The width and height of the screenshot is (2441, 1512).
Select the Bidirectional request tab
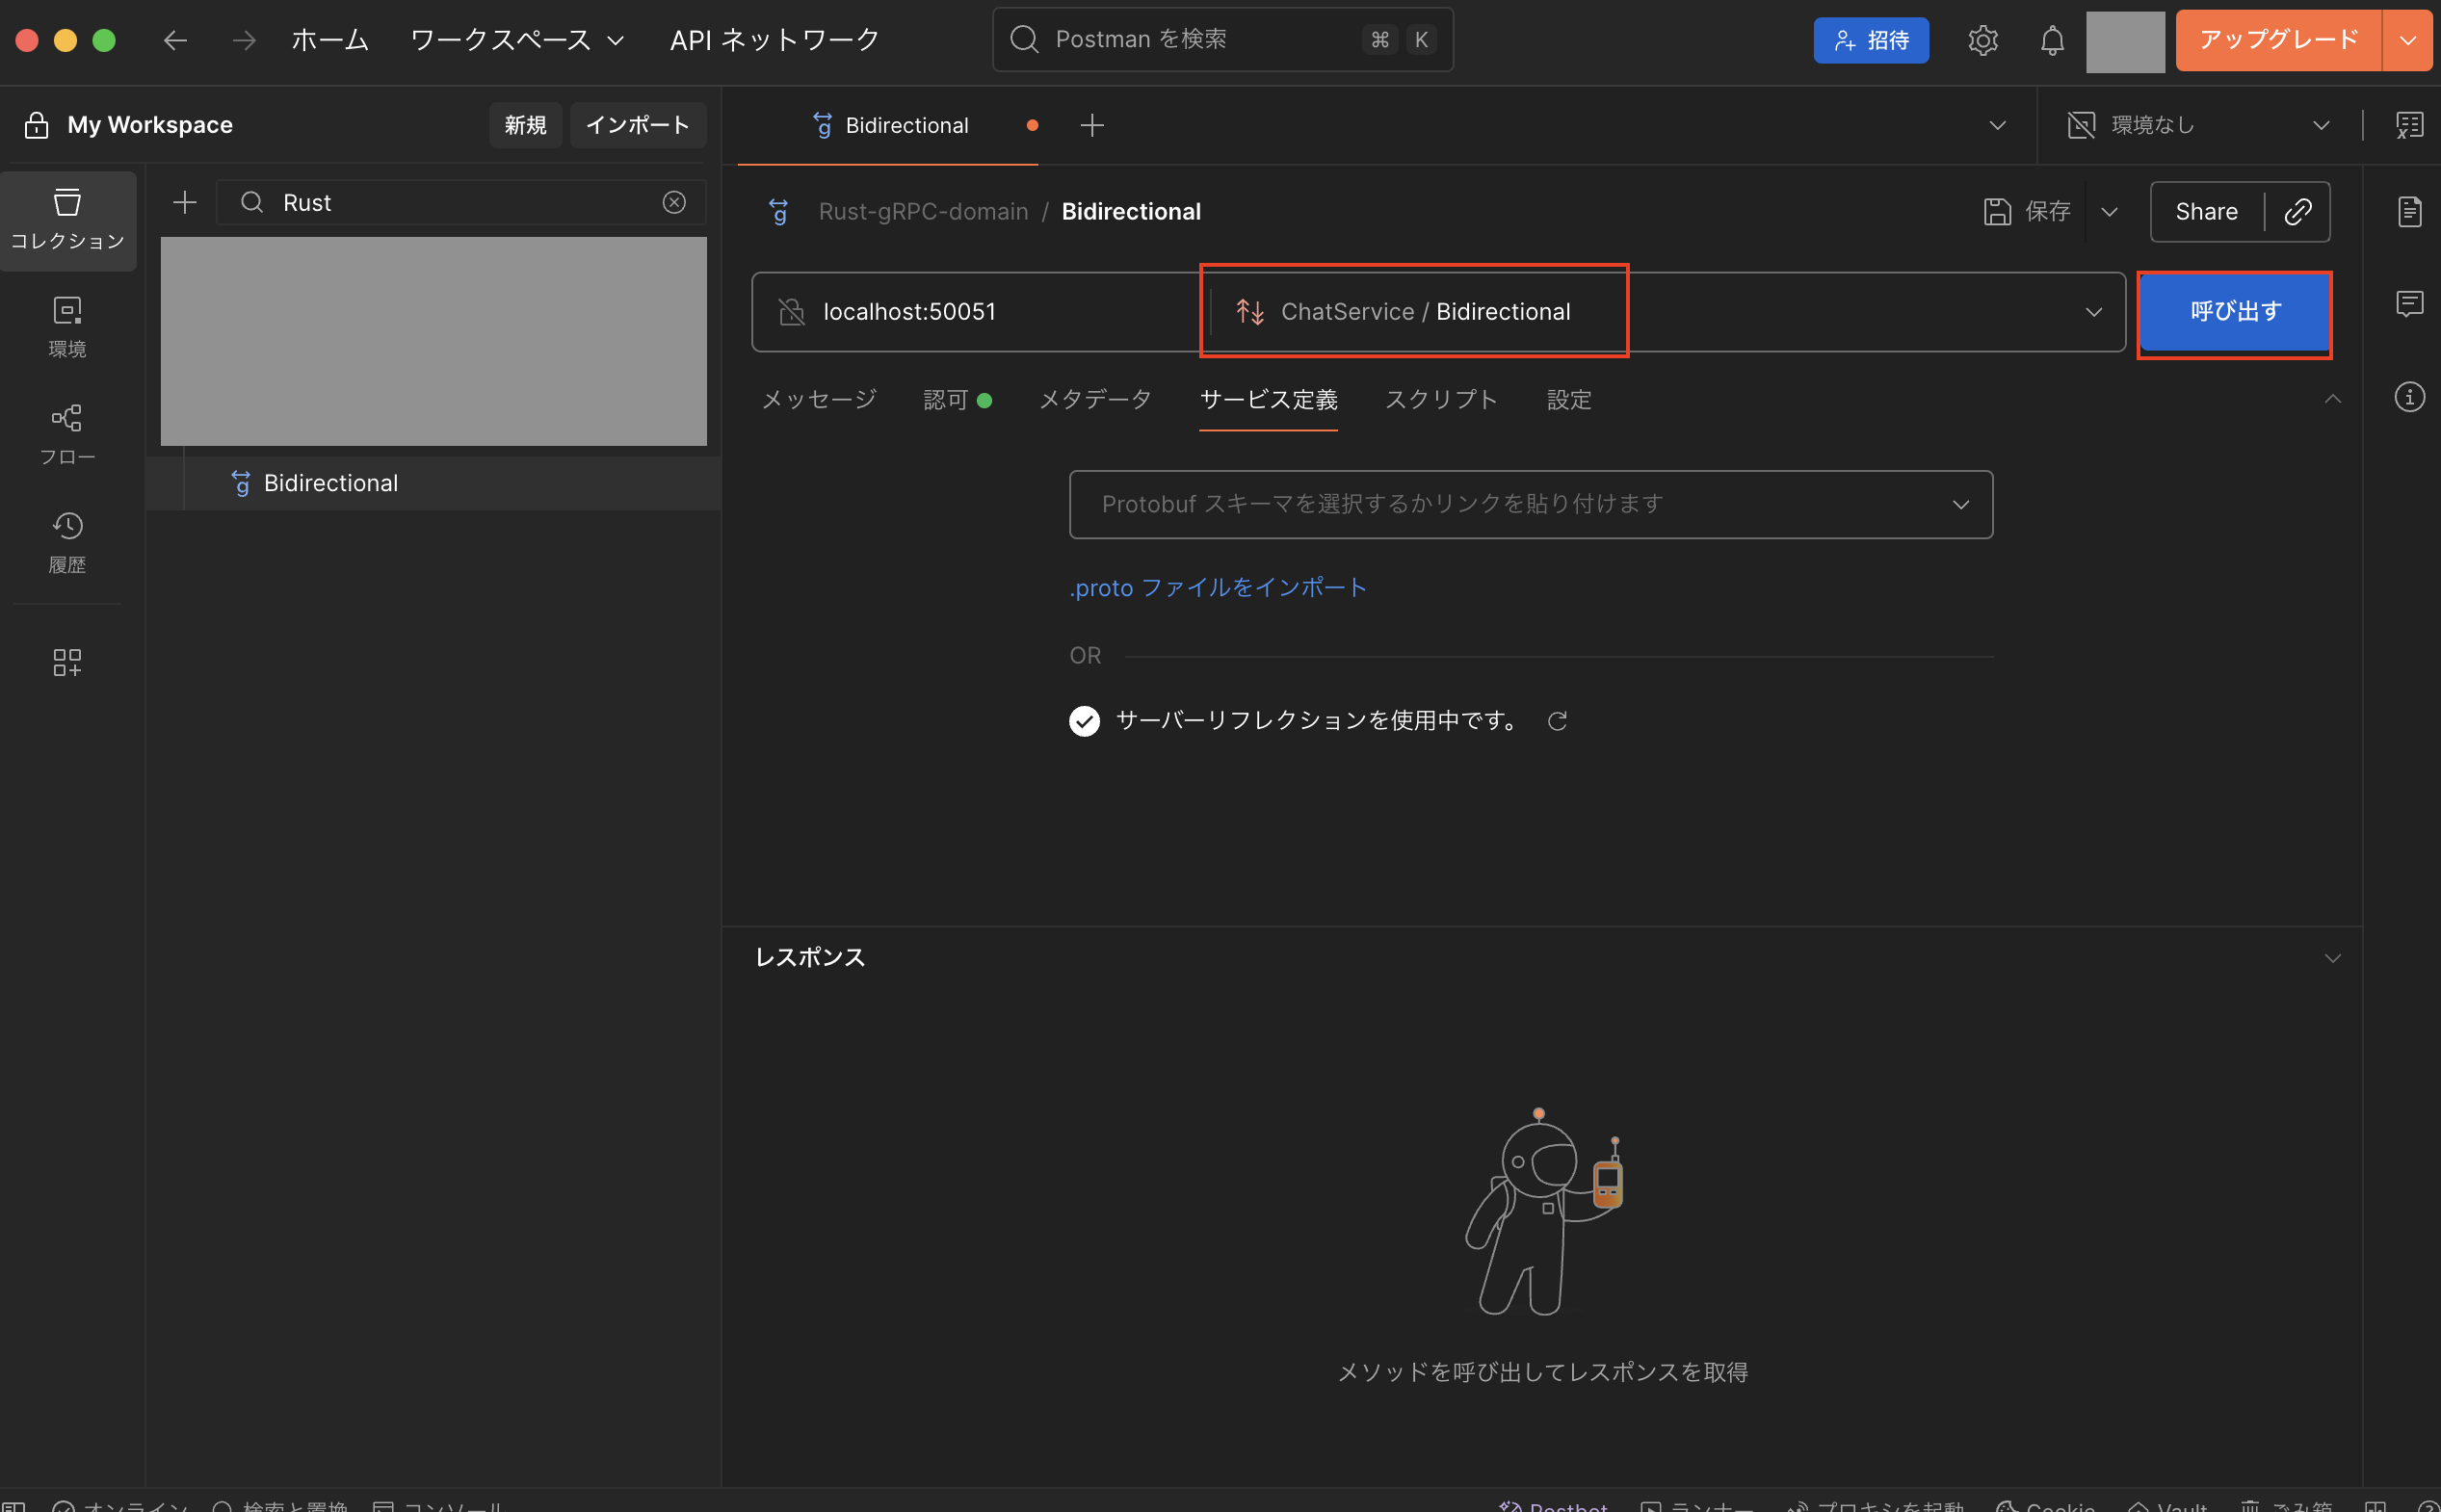coord(890,125)
